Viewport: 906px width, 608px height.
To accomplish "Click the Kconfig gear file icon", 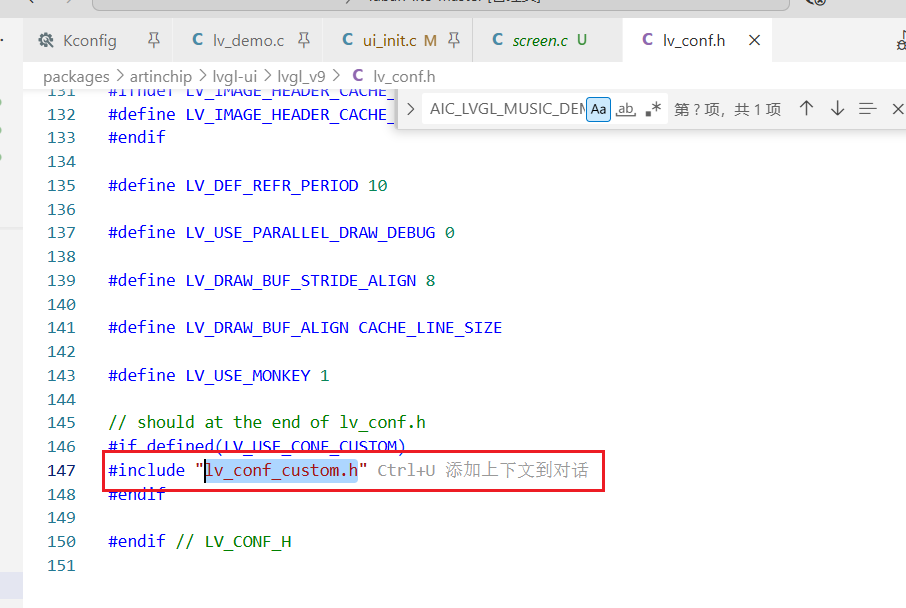I will [x=46, y=40].
